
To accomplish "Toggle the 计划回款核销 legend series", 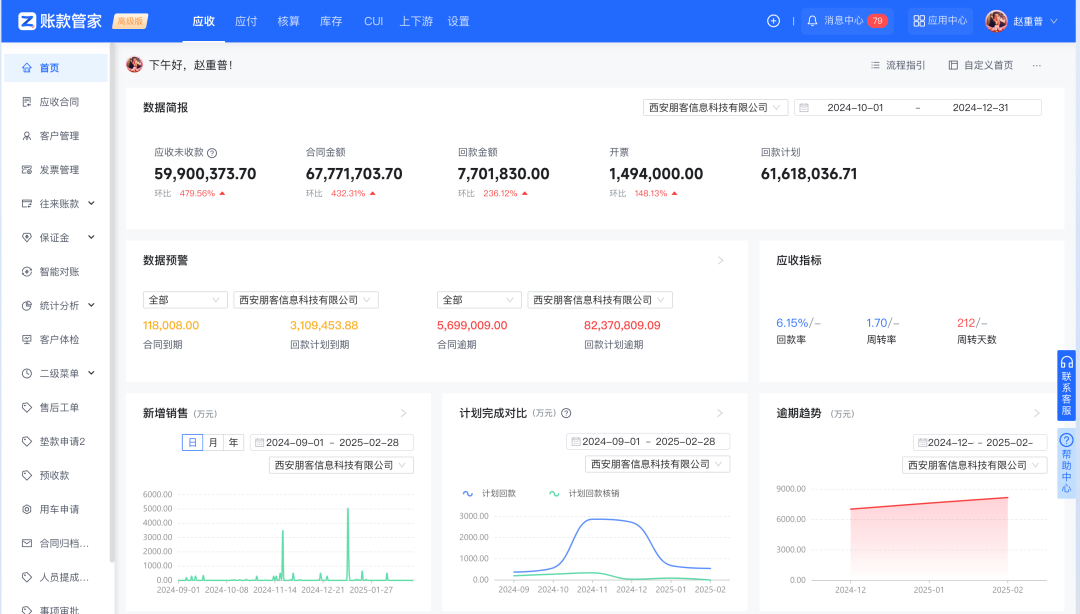I will pyautogui.click(x=584, y=493).
